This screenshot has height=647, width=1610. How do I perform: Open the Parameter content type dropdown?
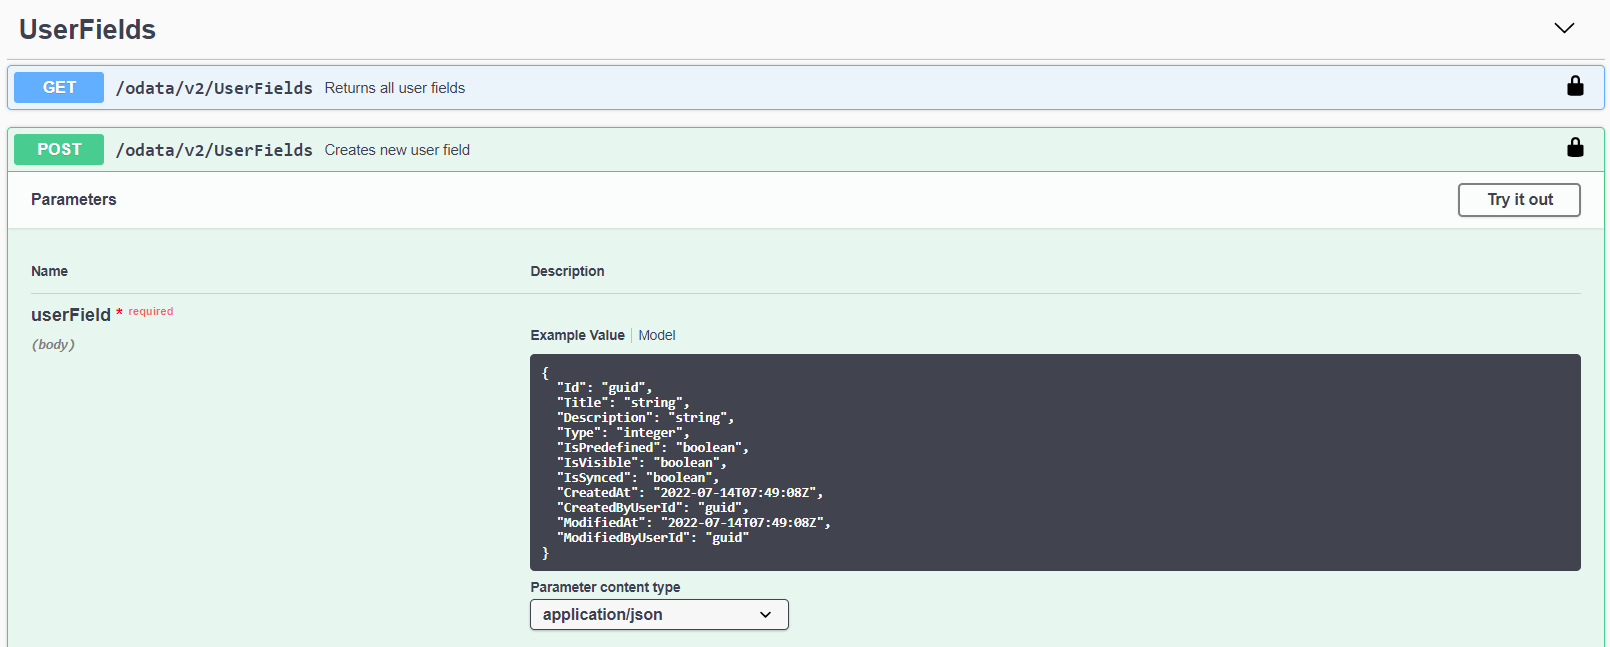tap(659, 614)
